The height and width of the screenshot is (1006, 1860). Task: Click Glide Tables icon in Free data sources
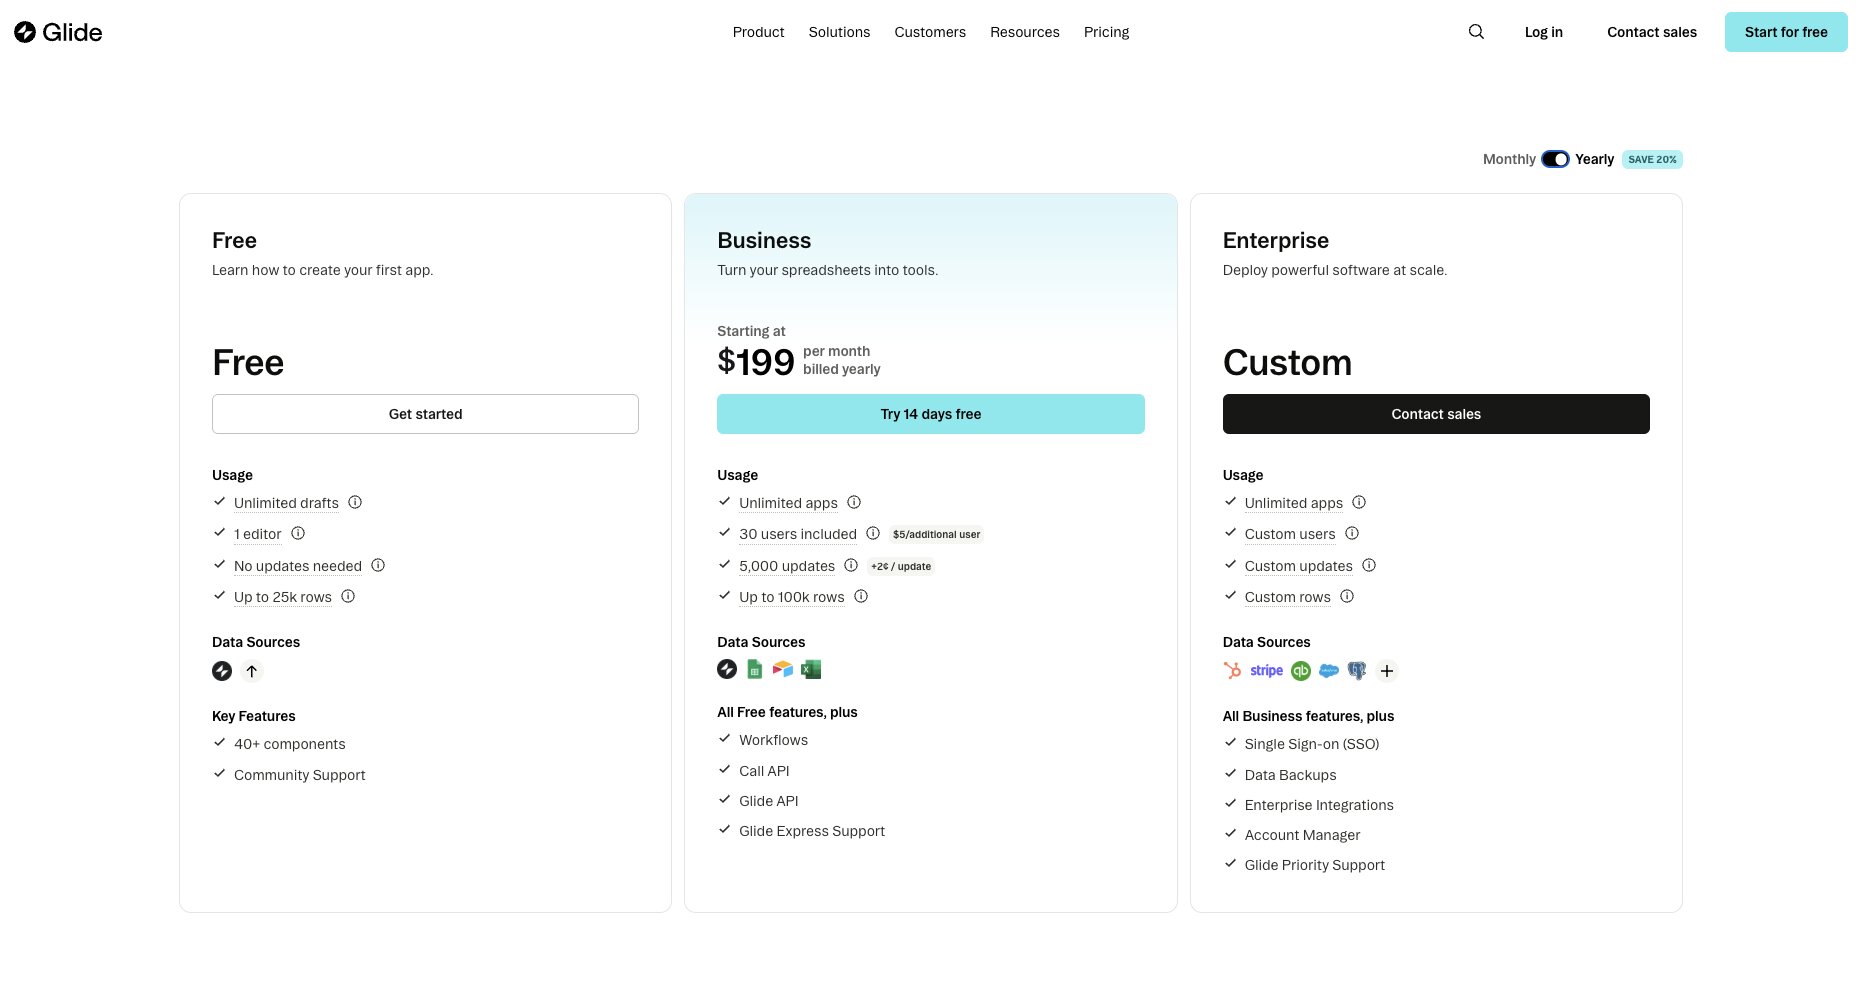[222, 671]
